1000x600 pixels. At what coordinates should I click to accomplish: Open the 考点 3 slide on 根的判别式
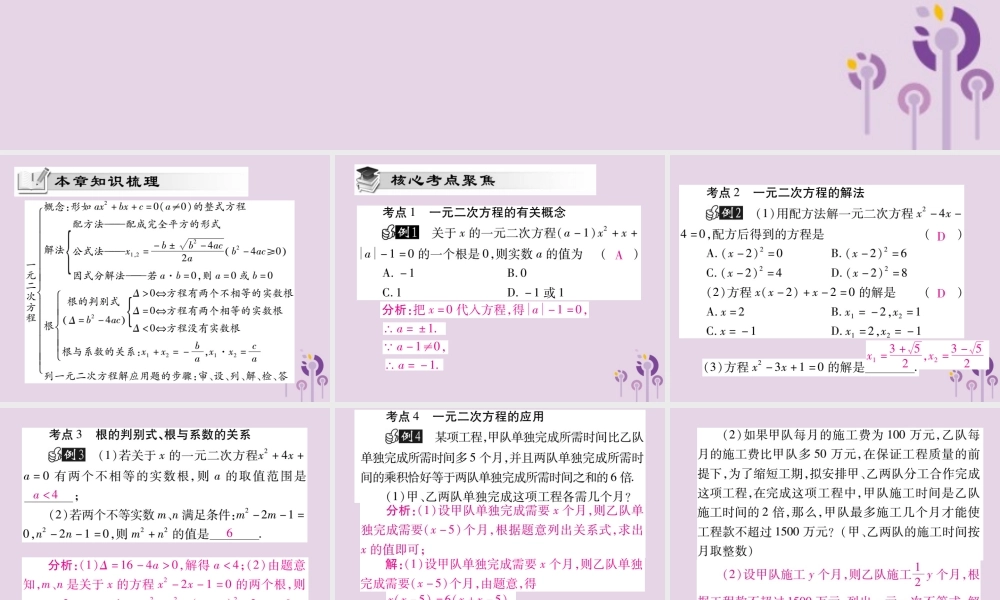(x=165, y=504)
